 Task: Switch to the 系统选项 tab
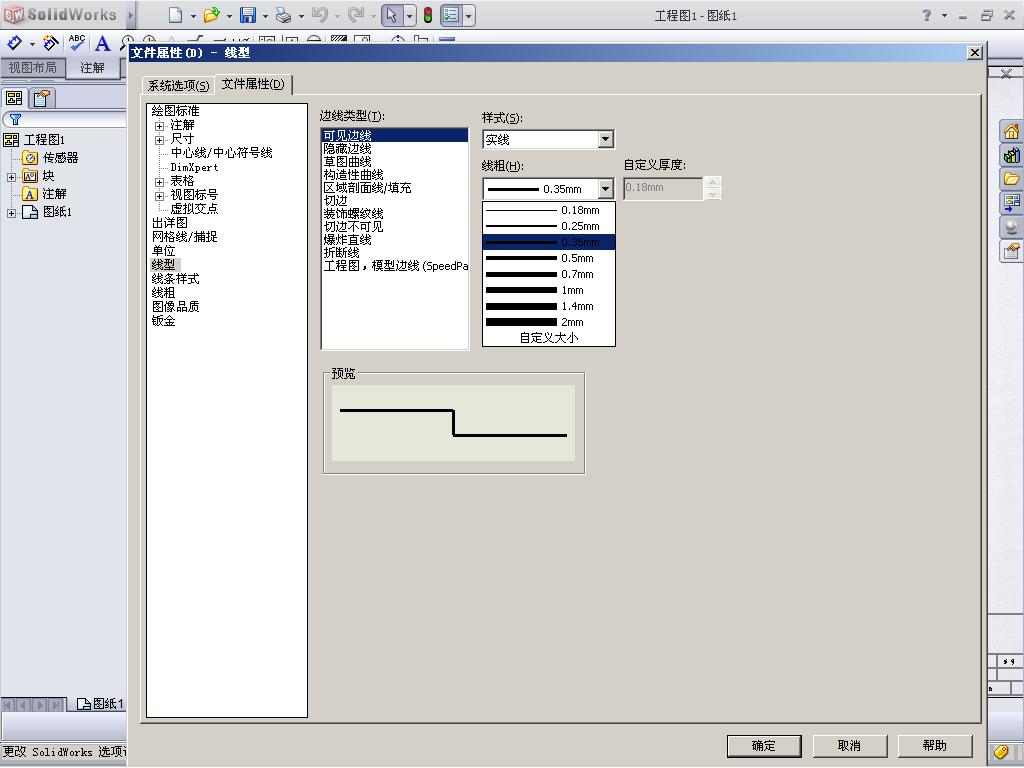click(178, 86)
